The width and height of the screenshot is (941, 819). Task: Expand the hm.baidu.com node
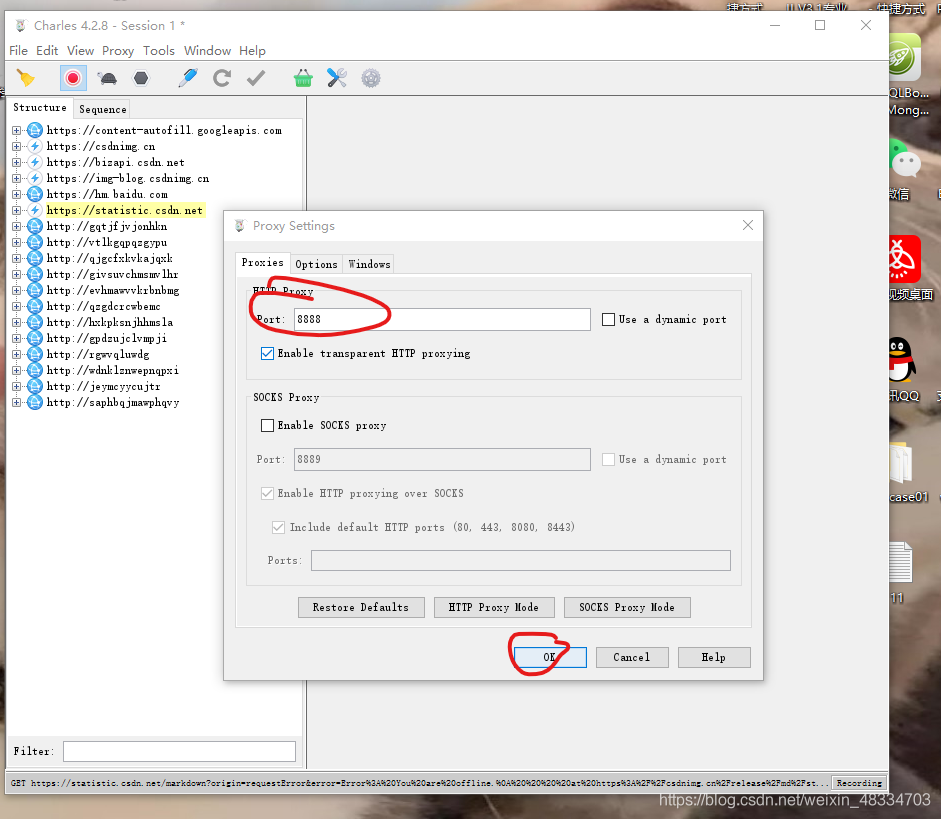[17, 194]
